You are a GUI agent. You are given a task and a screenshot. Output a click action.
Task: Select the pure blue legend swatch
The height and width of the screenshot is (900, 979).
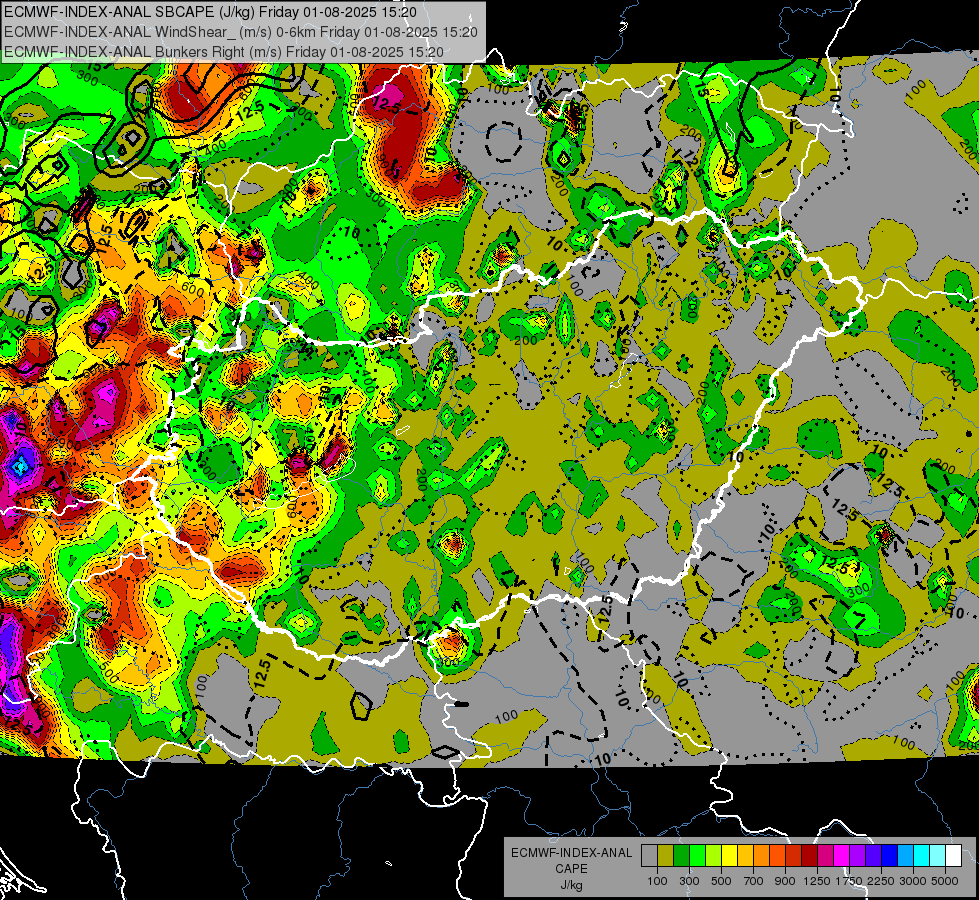(890, 856)
